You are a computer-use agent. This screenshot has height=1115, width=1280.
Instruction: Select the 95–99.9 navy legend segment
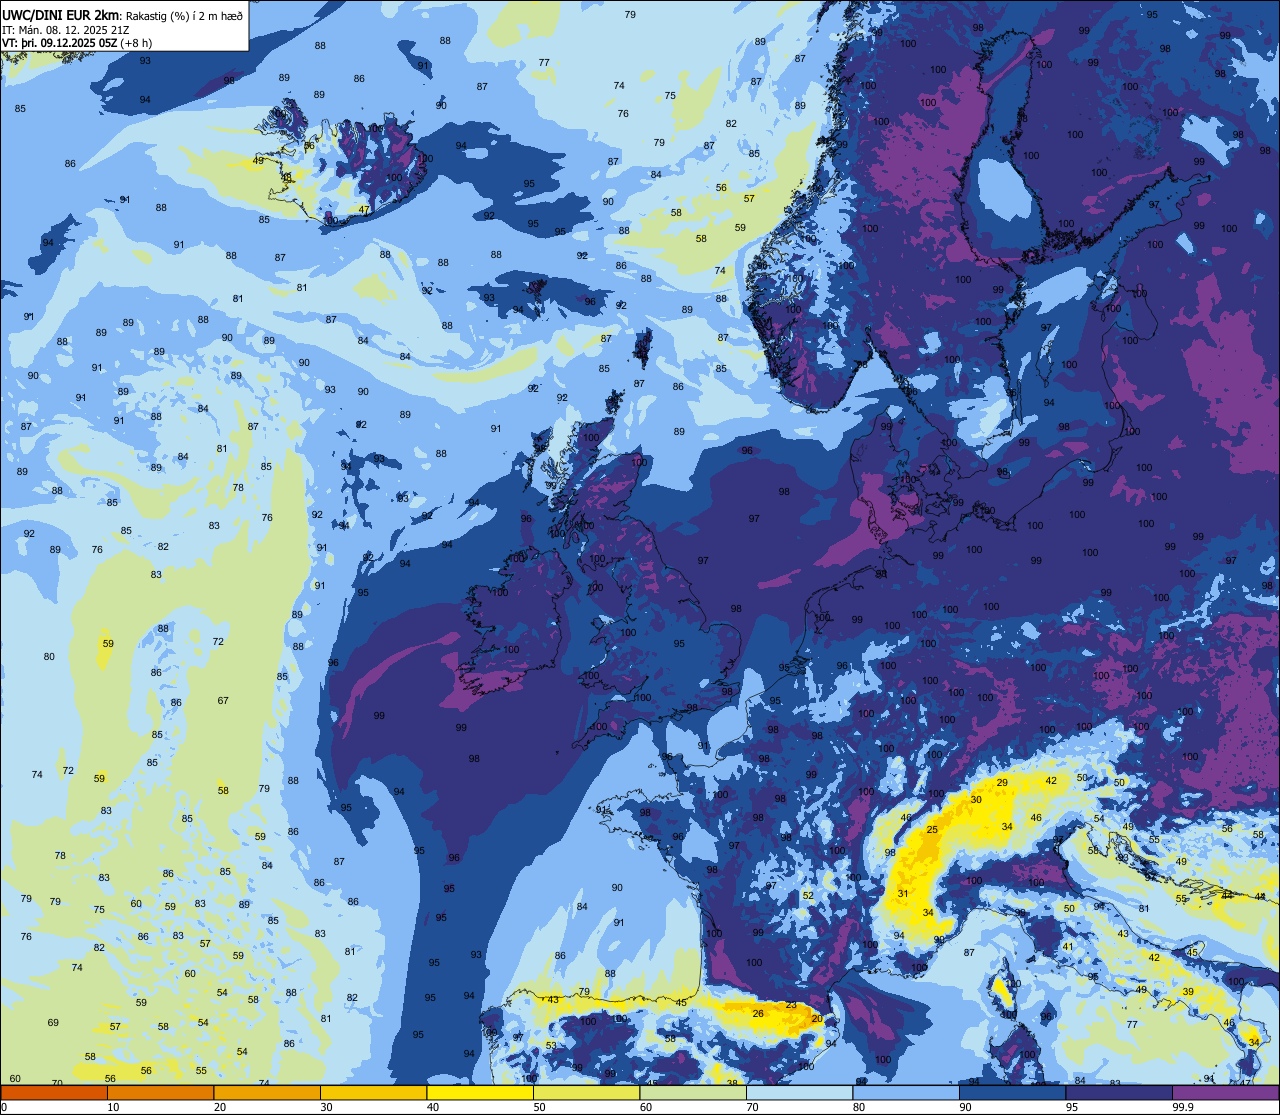[x=1119, y=1092]
